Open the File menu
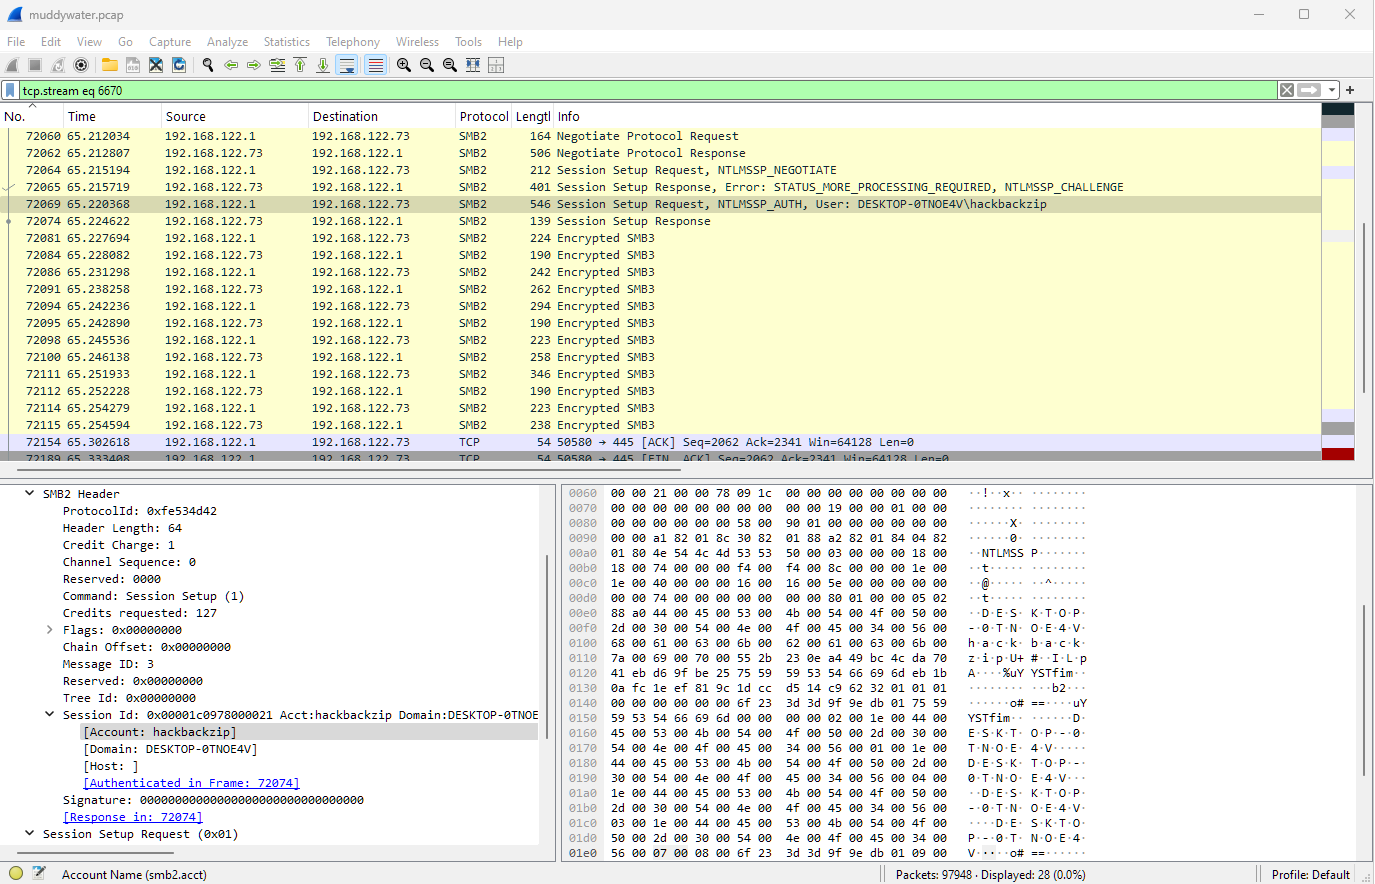 (16, 42)
